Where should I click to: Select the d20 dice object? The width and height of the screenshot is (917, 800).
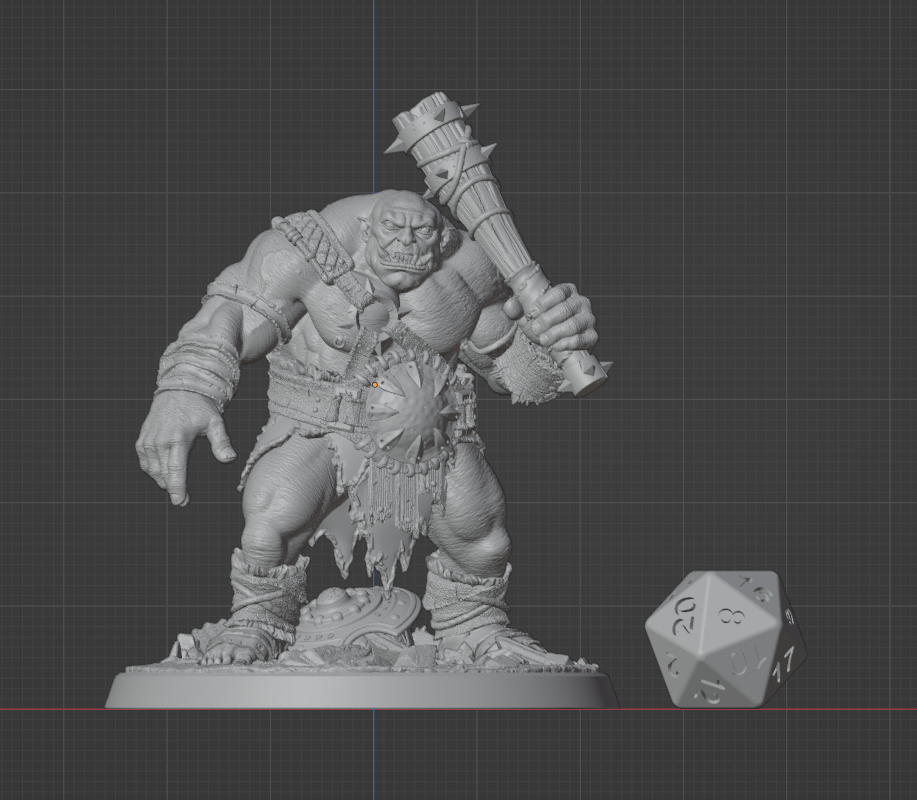click(725, 639)
